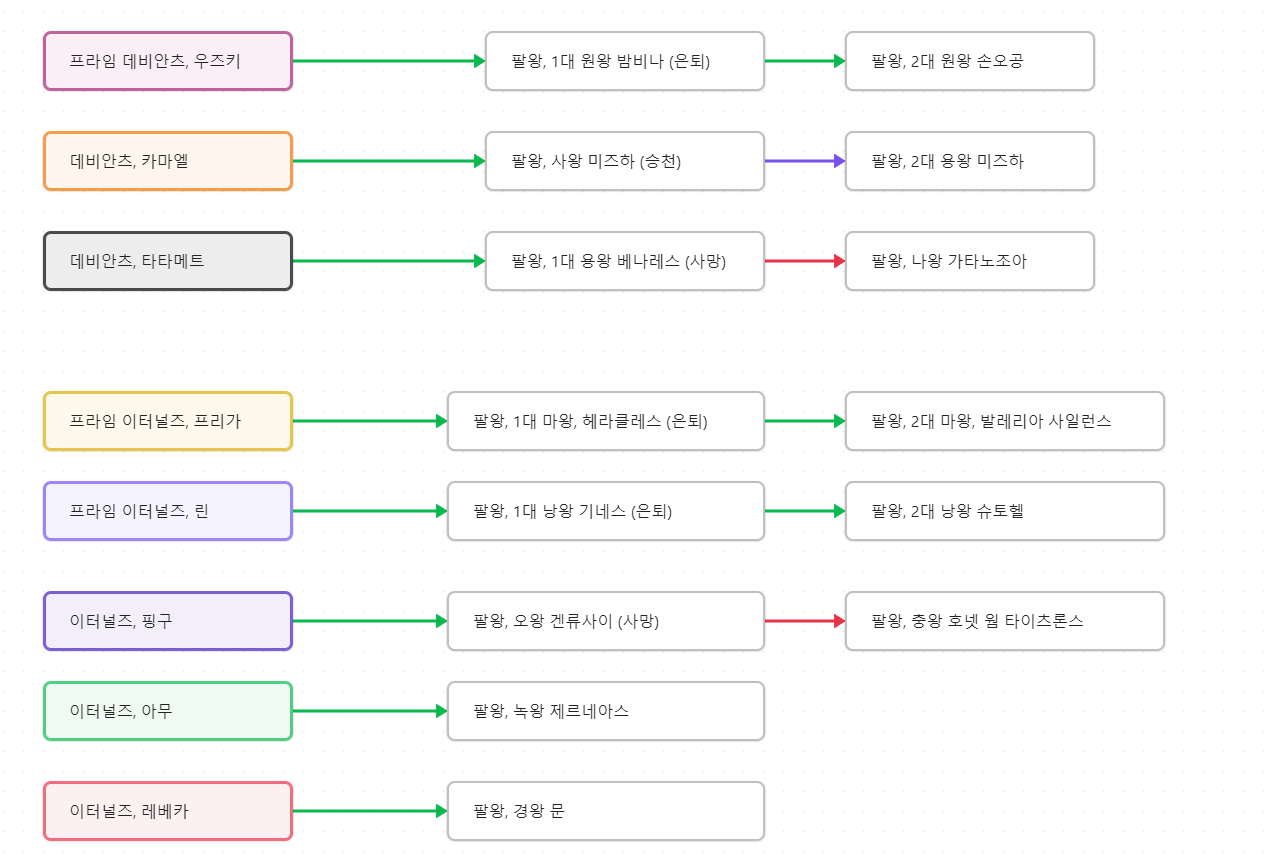The height and width of the screenshot is (858, 1267).
Task: Click the 프라임 이터널즈, 프리가 node
Action: click(x=168, y=421)
